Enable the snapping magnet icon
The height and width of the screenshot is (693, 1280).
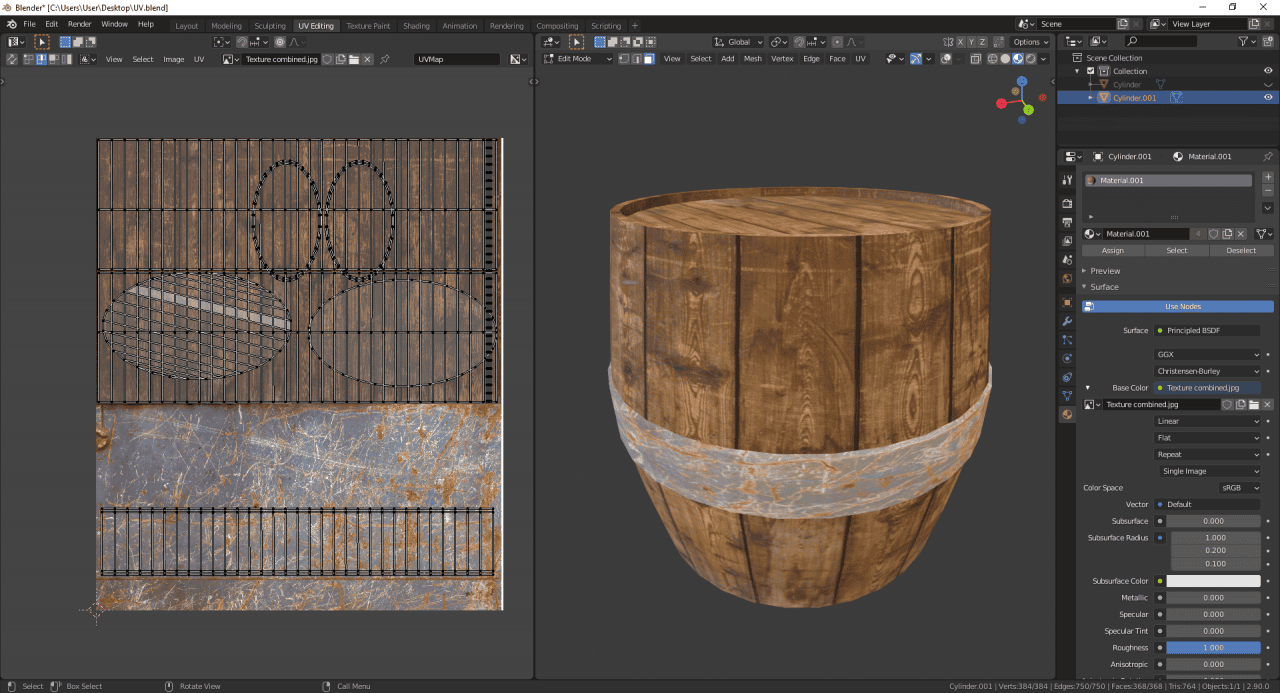799,41
